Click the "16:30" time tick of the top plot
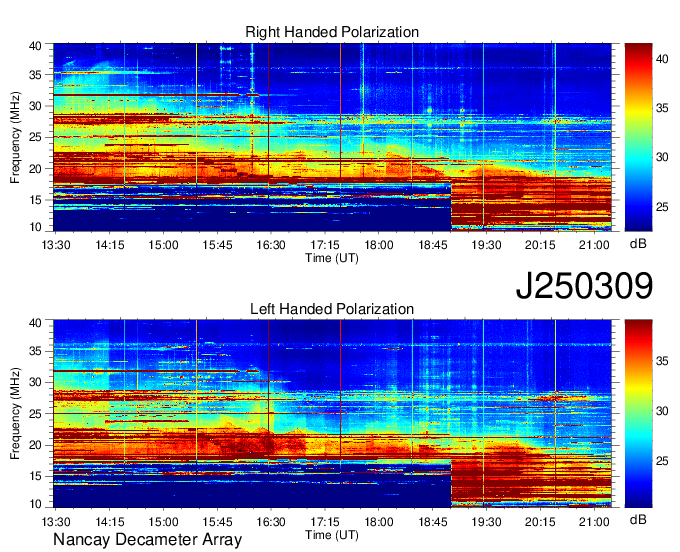680x552 pixels. [x=271, y=245]
